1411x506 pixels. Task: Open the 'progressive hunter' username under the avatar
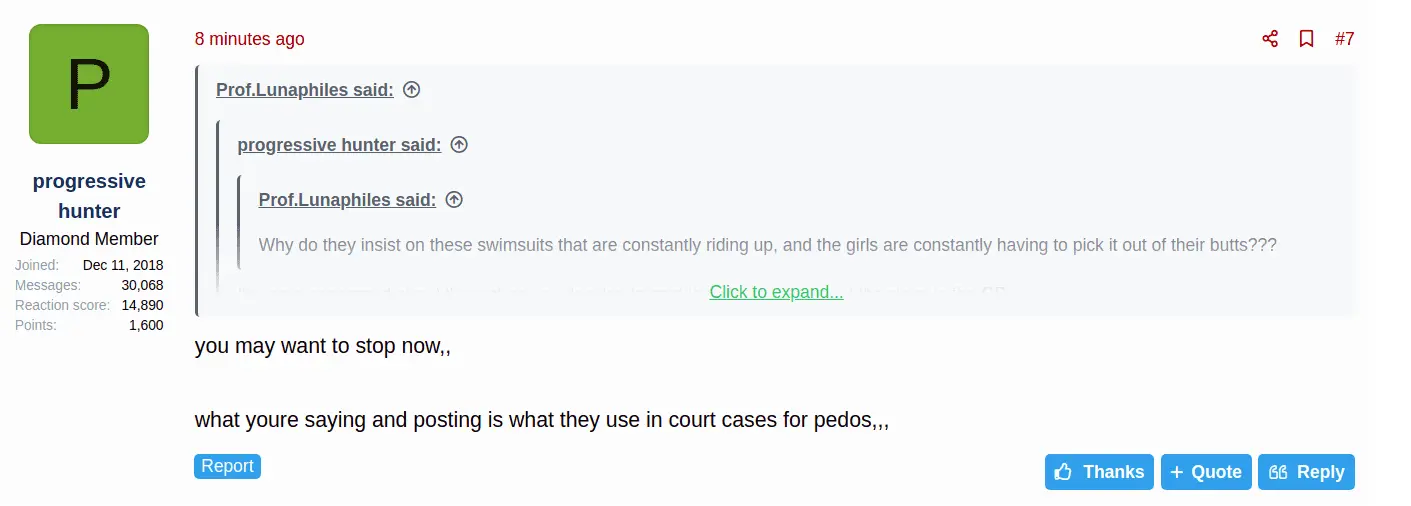point(89,196)
